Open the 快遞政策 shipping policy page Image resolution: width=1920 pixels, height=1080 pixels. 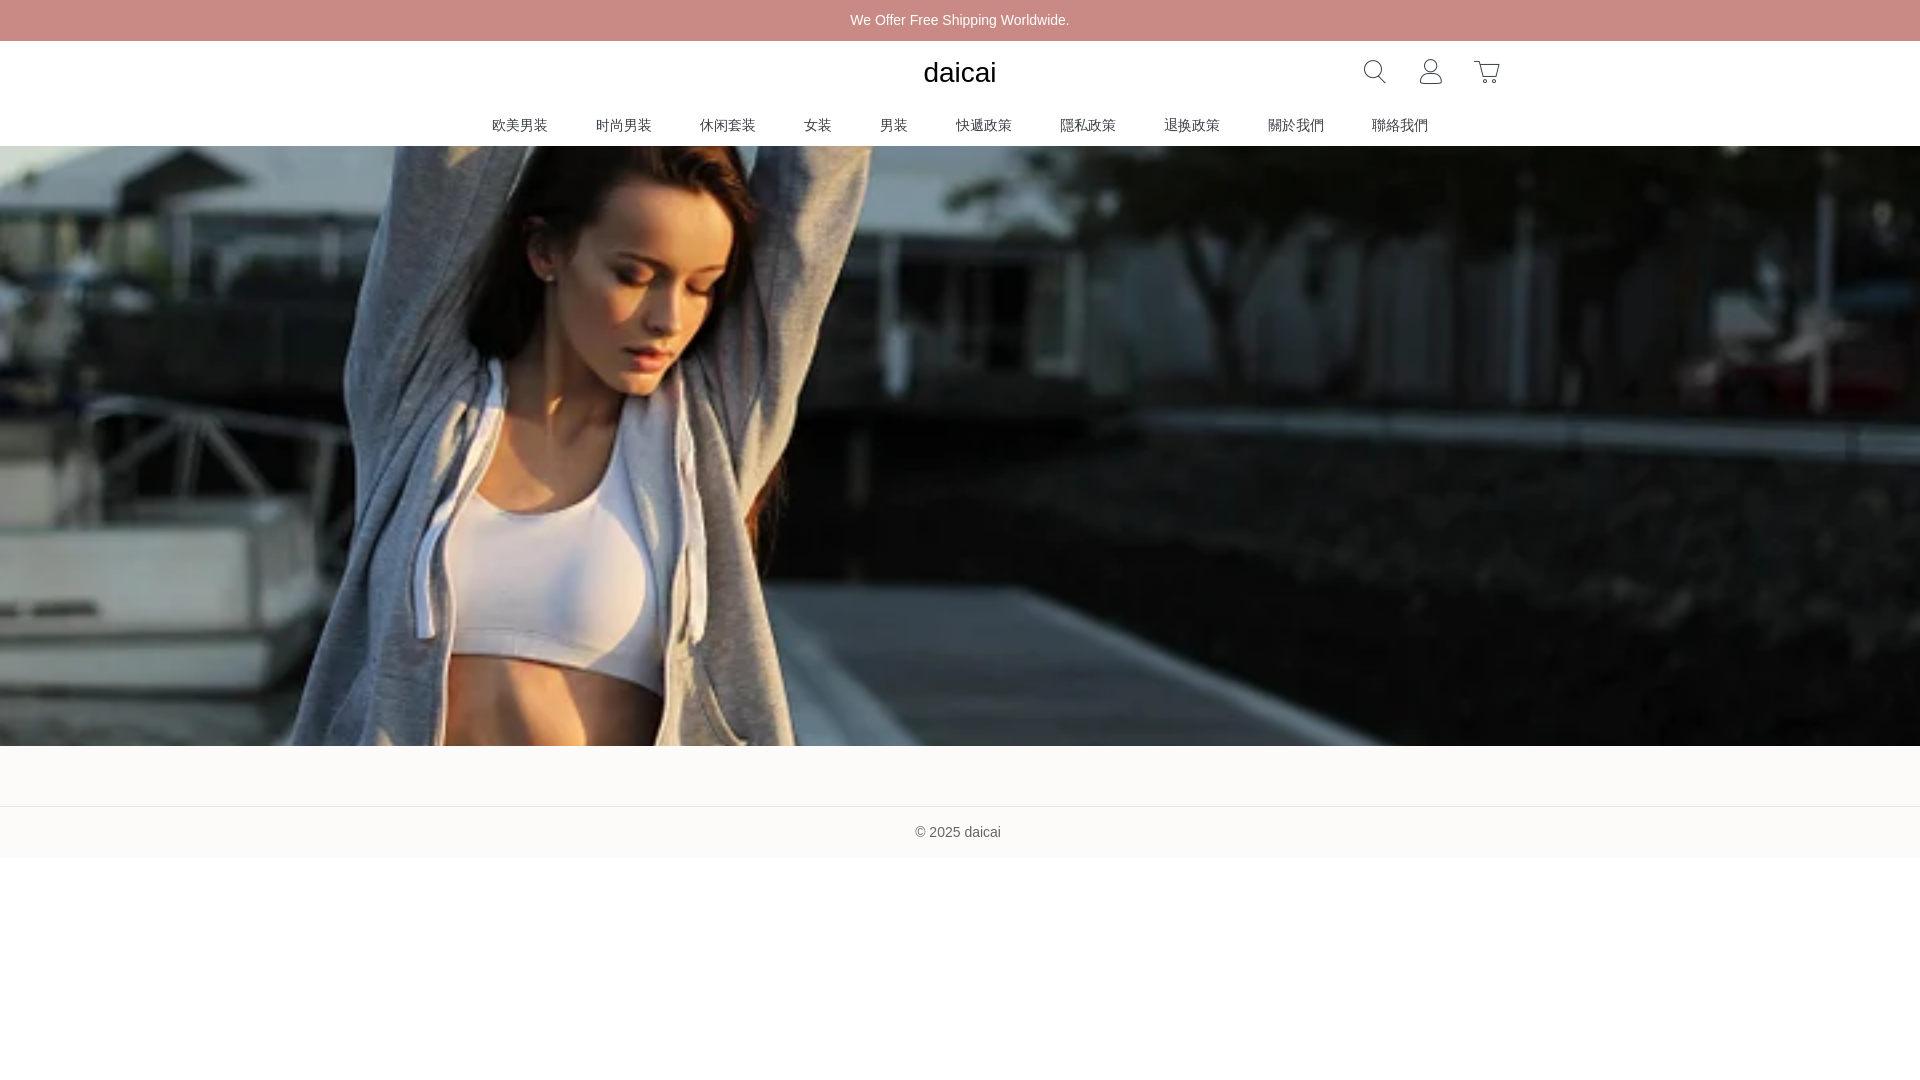[983, 125]
